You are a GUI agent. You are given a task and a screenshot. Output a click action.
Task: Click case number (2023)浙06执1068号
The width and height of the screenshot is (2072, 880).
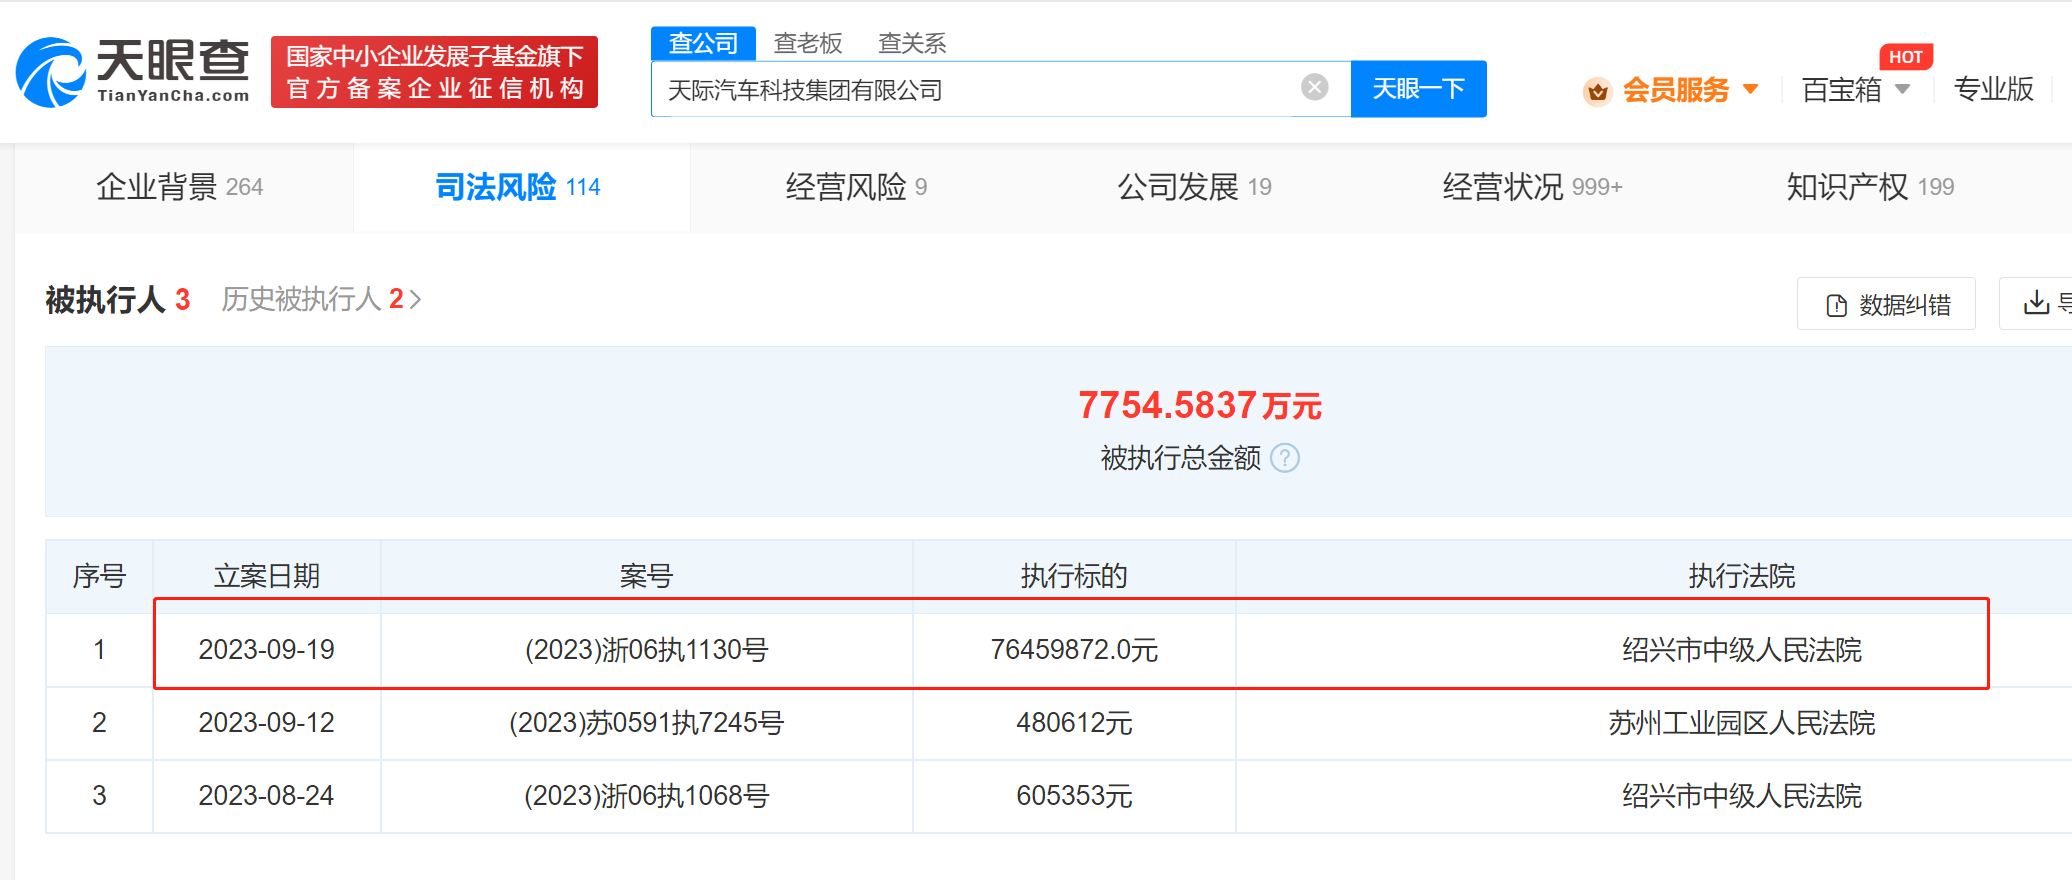click(646, 796)
